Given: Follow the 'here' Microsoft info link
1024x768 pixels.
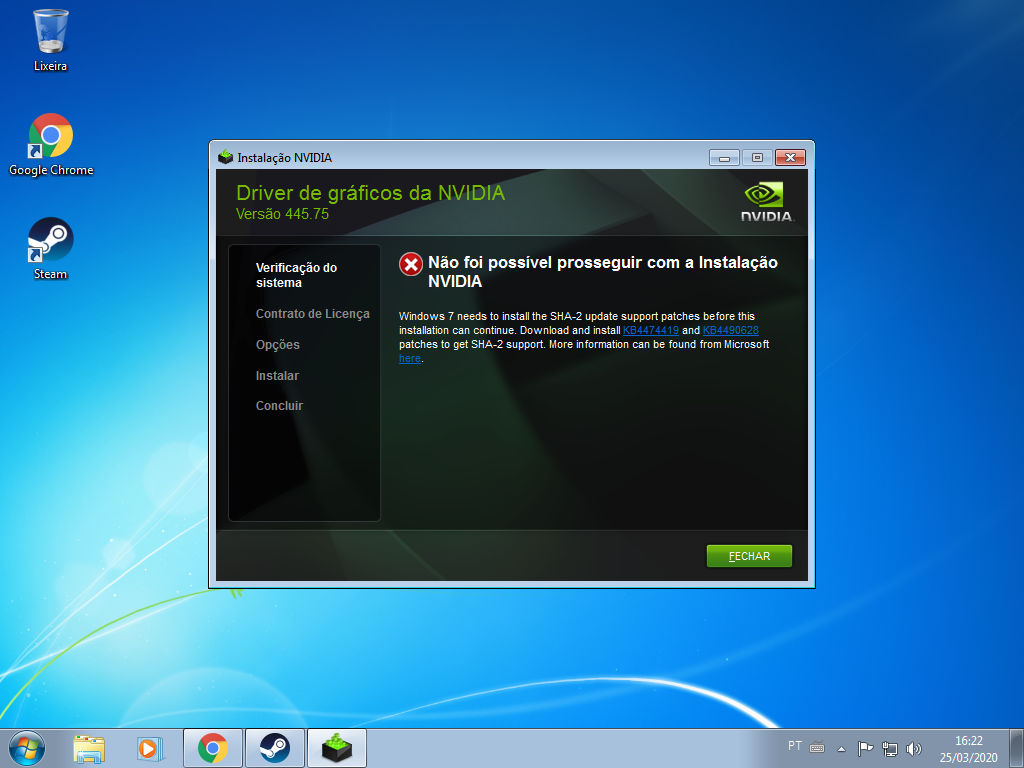Looking at the screenshot, I should pos(409,359).
